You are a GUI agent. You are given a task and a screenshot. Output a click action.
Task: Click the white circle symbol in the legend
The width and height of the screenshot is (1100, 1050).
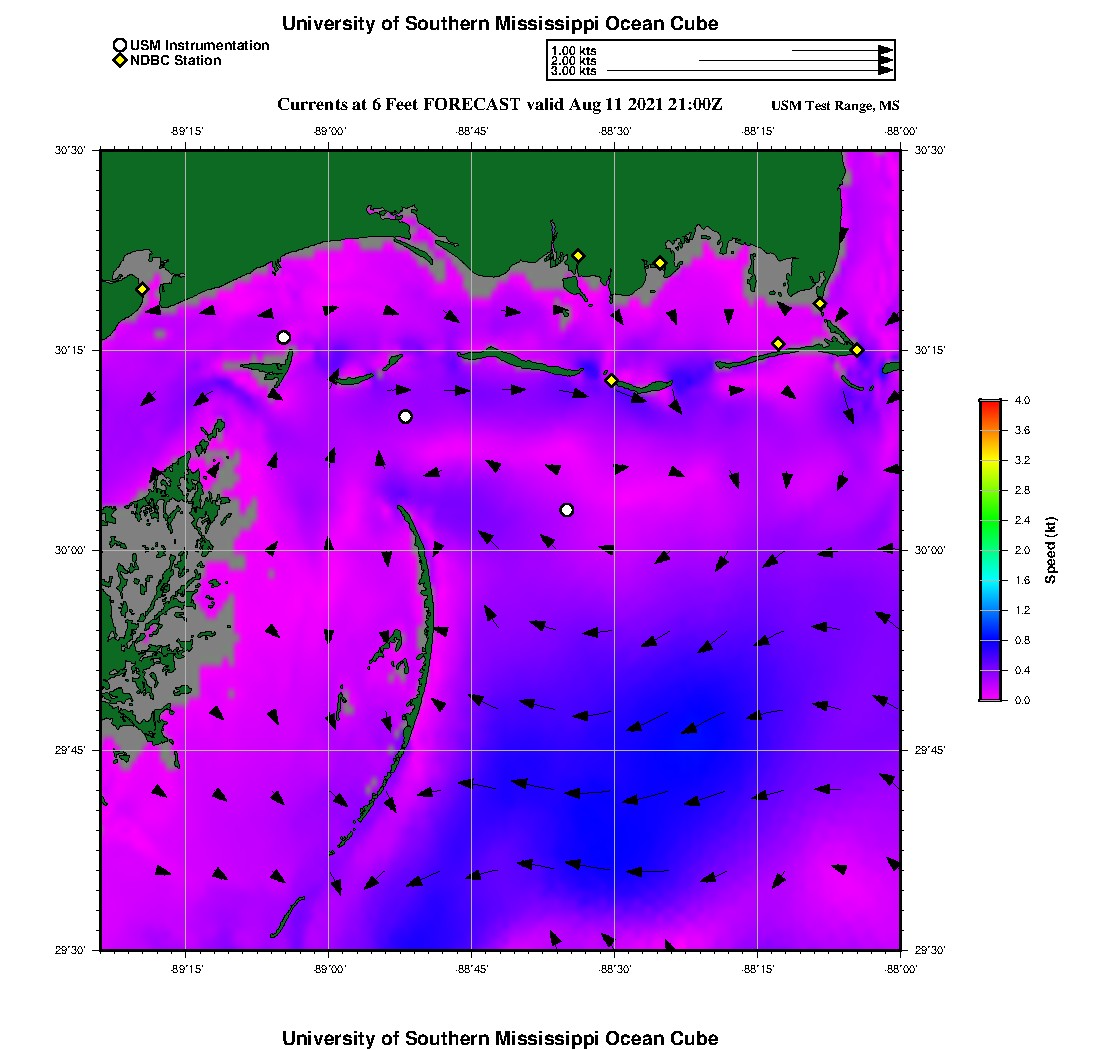pos(119,46)
